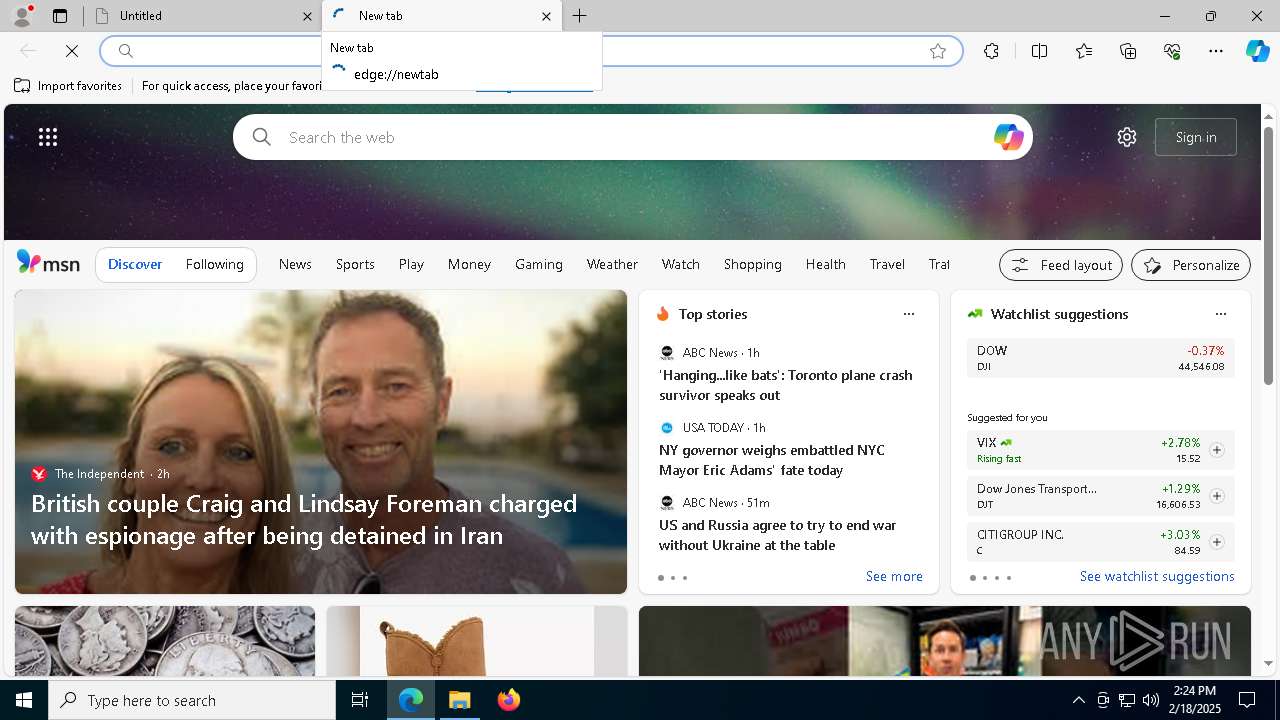Open the Edge profile icon
Screen dimensions: 1280x720
pos(21,16)
